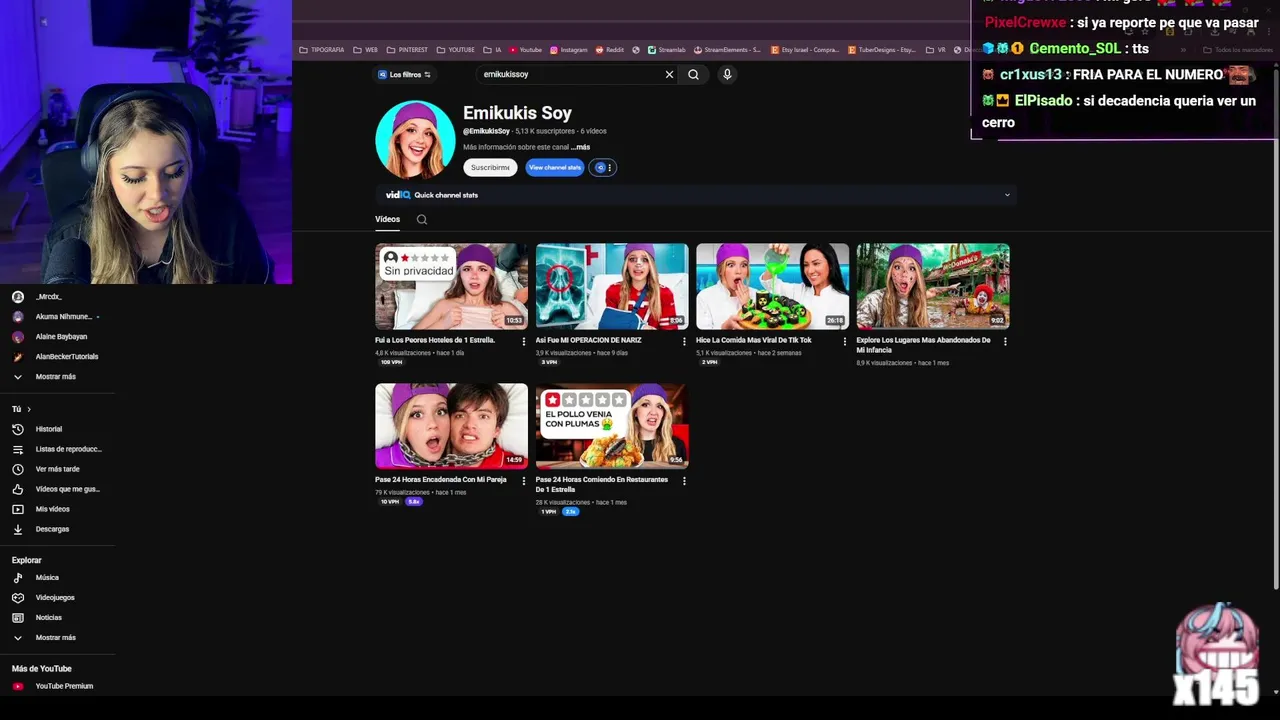Open options menu for the Comida Más Viral video

tap(844, 341)
